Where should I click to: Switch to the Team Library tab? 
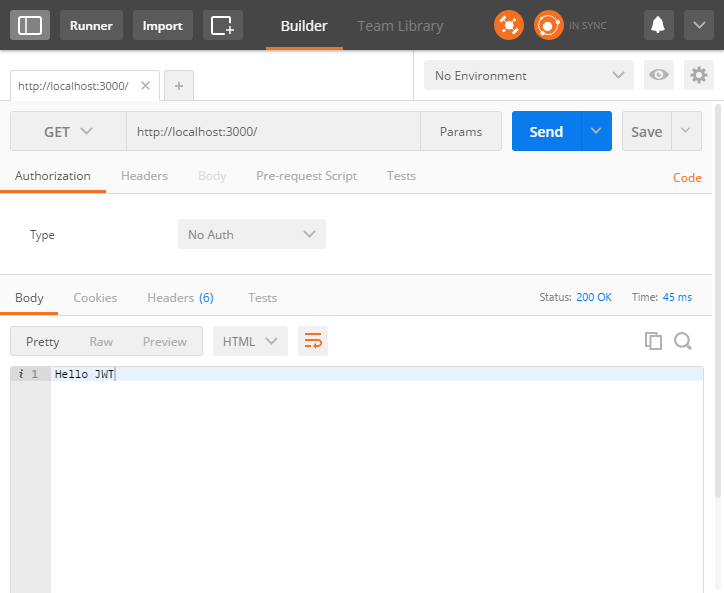(x=400, y=26)
